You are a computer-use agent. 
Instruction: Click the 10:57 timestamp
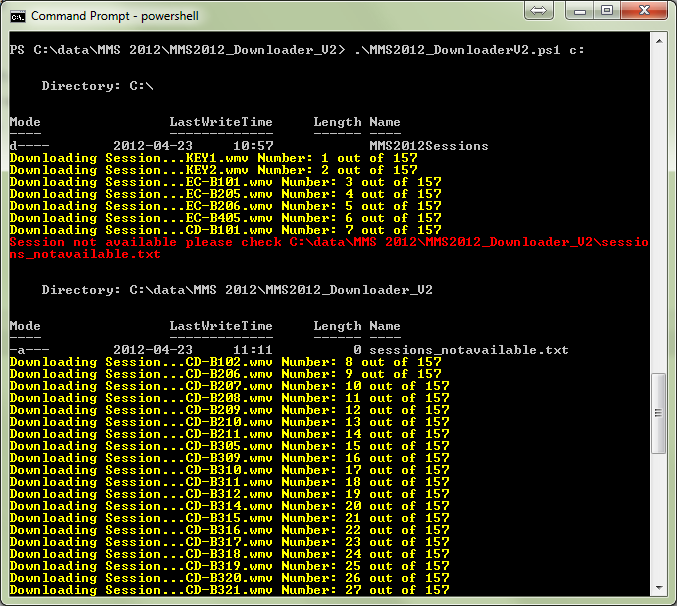253,146
